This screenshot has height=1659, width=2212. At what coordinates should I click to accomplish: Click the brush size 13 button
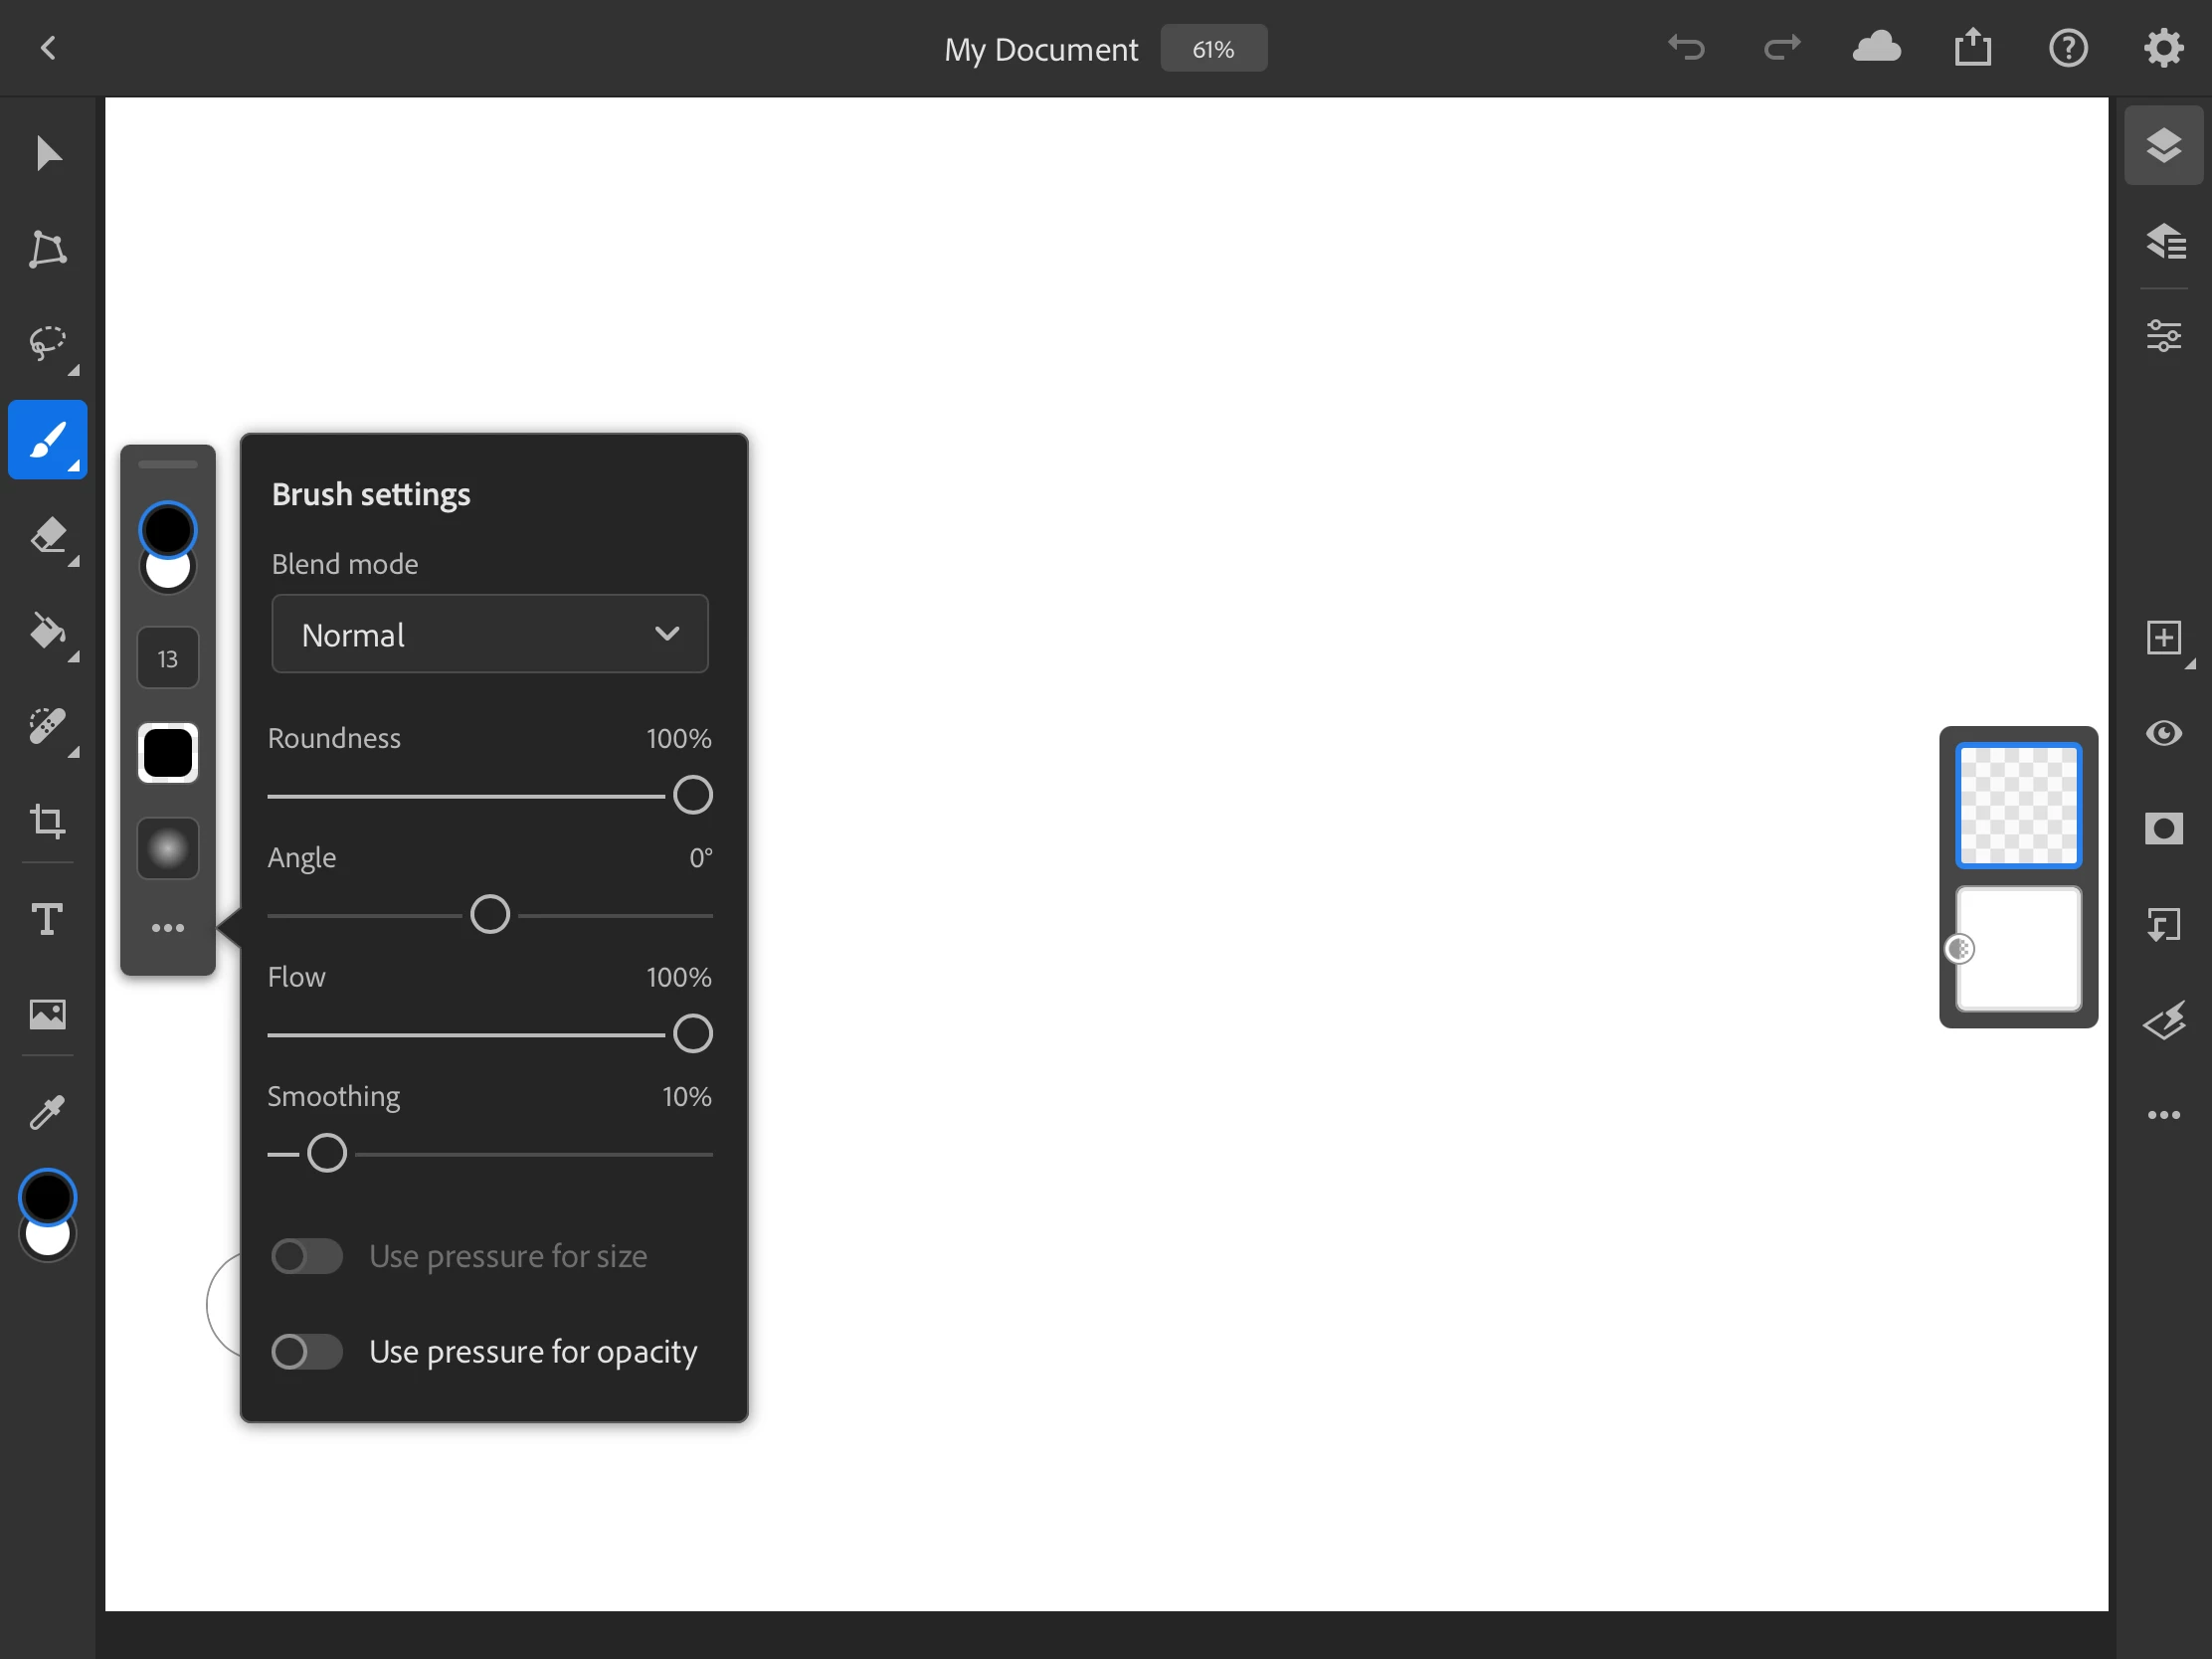click(x=167, y=658)
